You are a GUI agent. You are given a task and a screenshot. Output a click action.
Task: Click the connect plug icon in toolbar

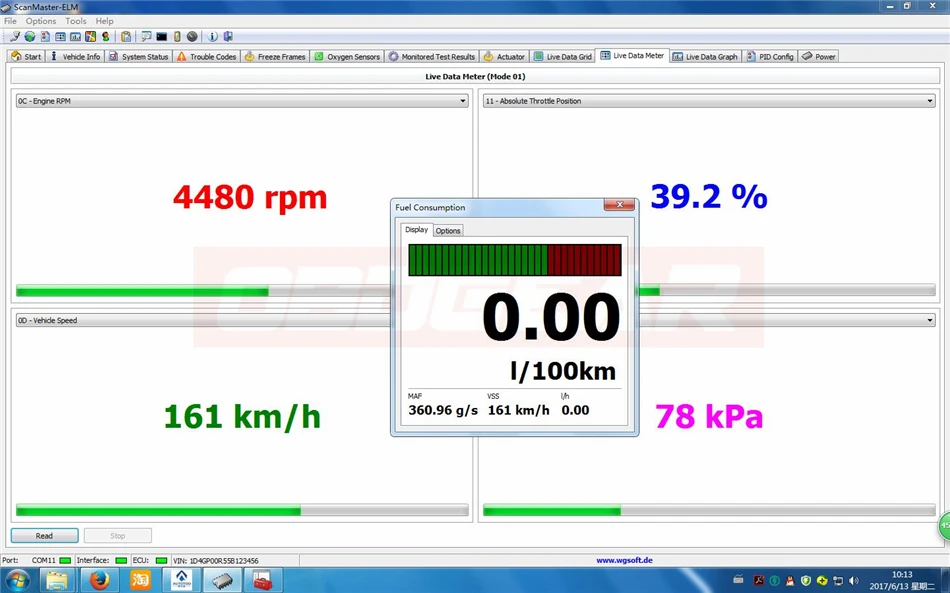pyautogui.click(x=15, y=37)
